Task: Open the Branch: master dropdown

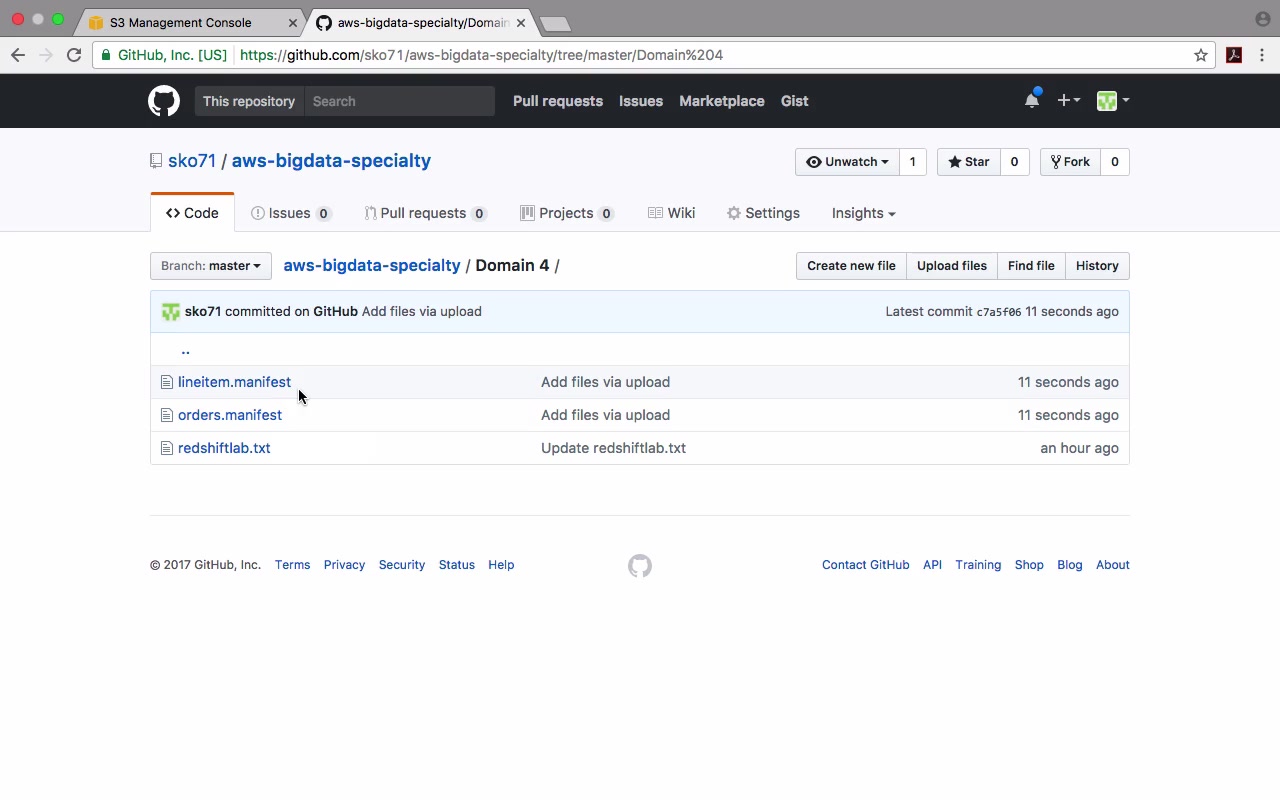Action: coord(211,266)
